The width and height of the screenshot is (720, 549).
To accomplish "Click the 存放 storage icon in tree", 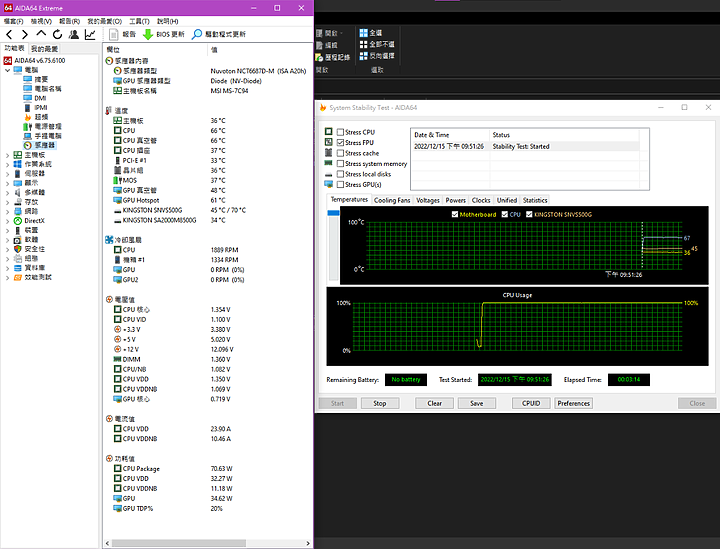I will 17,202.
